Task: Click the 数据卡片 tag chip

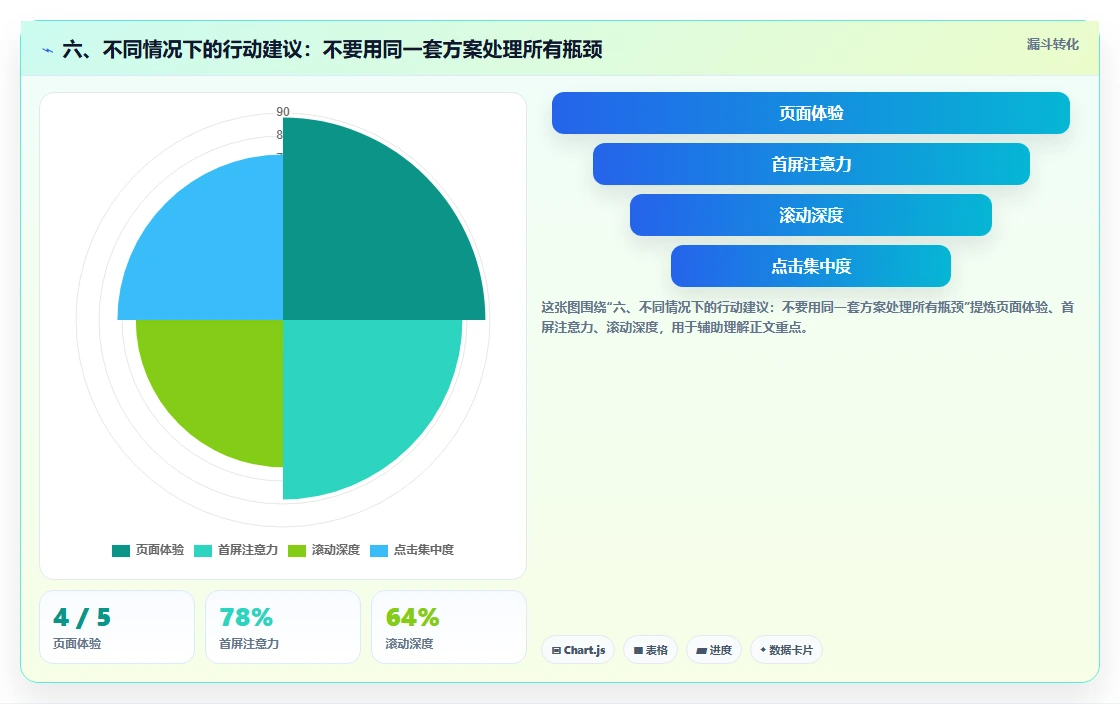Action: [786, 650]
